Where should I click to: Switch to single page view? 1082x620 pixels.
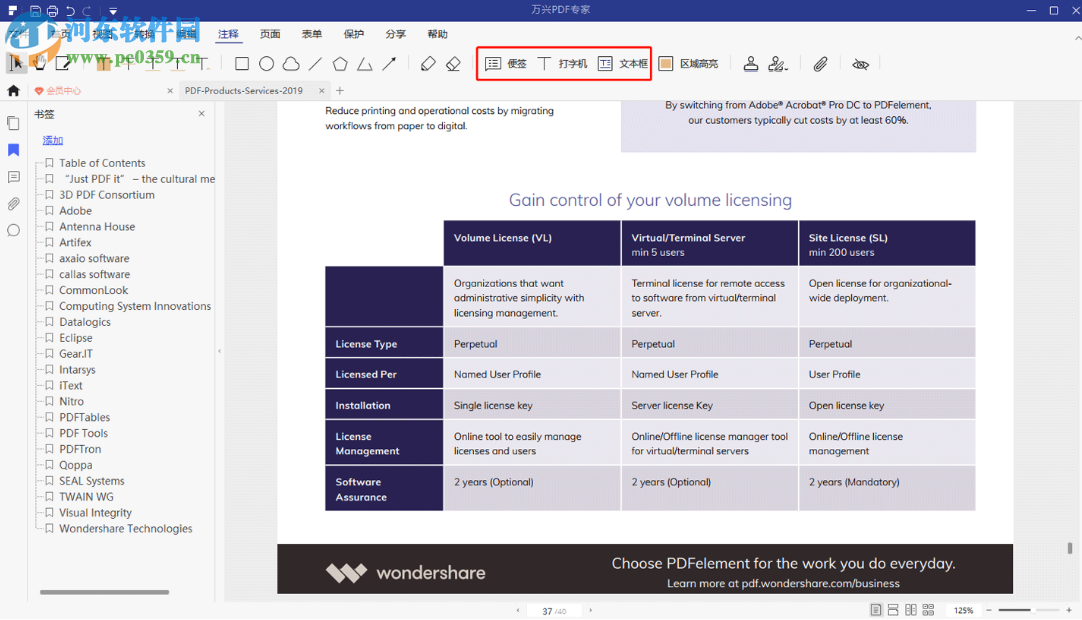(876, 610)
